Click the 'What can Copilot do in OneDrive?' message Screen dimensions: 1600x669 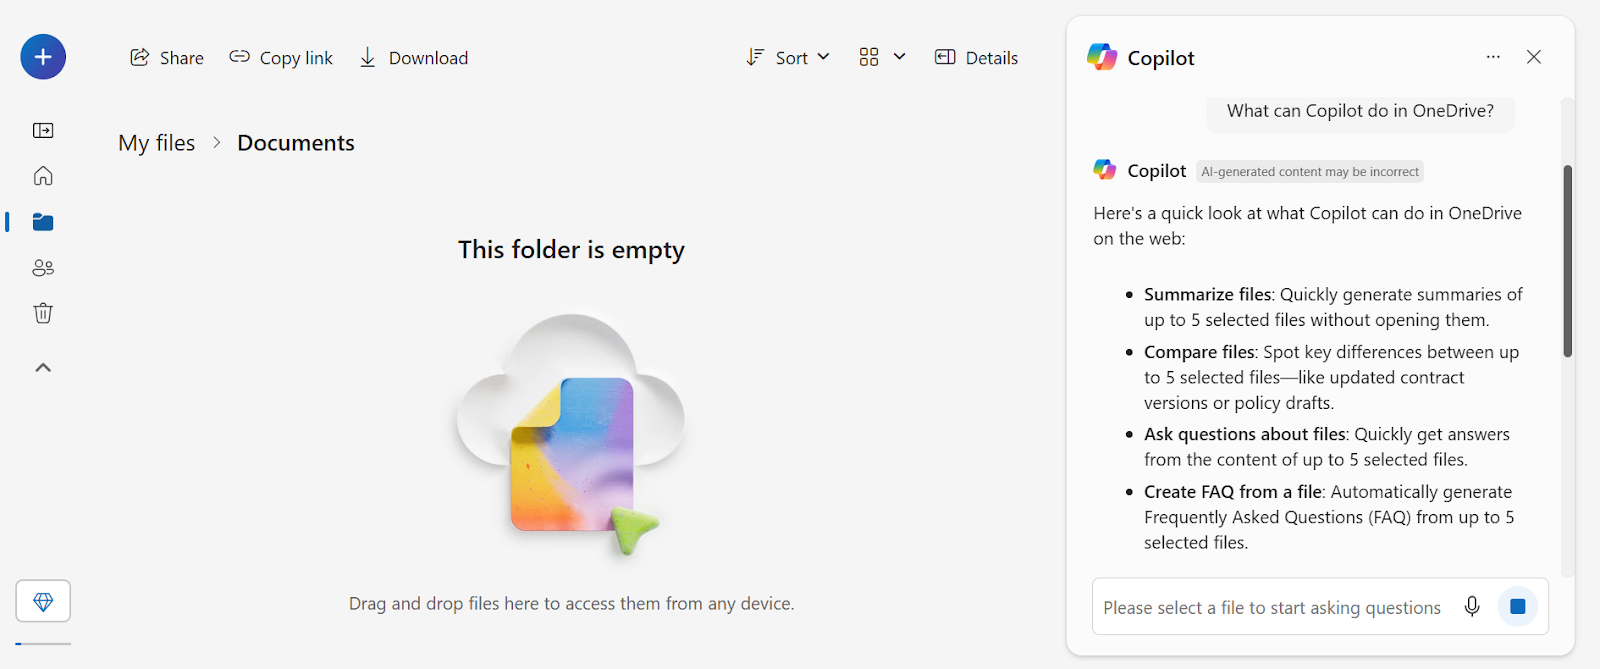tap(1360, 111)
